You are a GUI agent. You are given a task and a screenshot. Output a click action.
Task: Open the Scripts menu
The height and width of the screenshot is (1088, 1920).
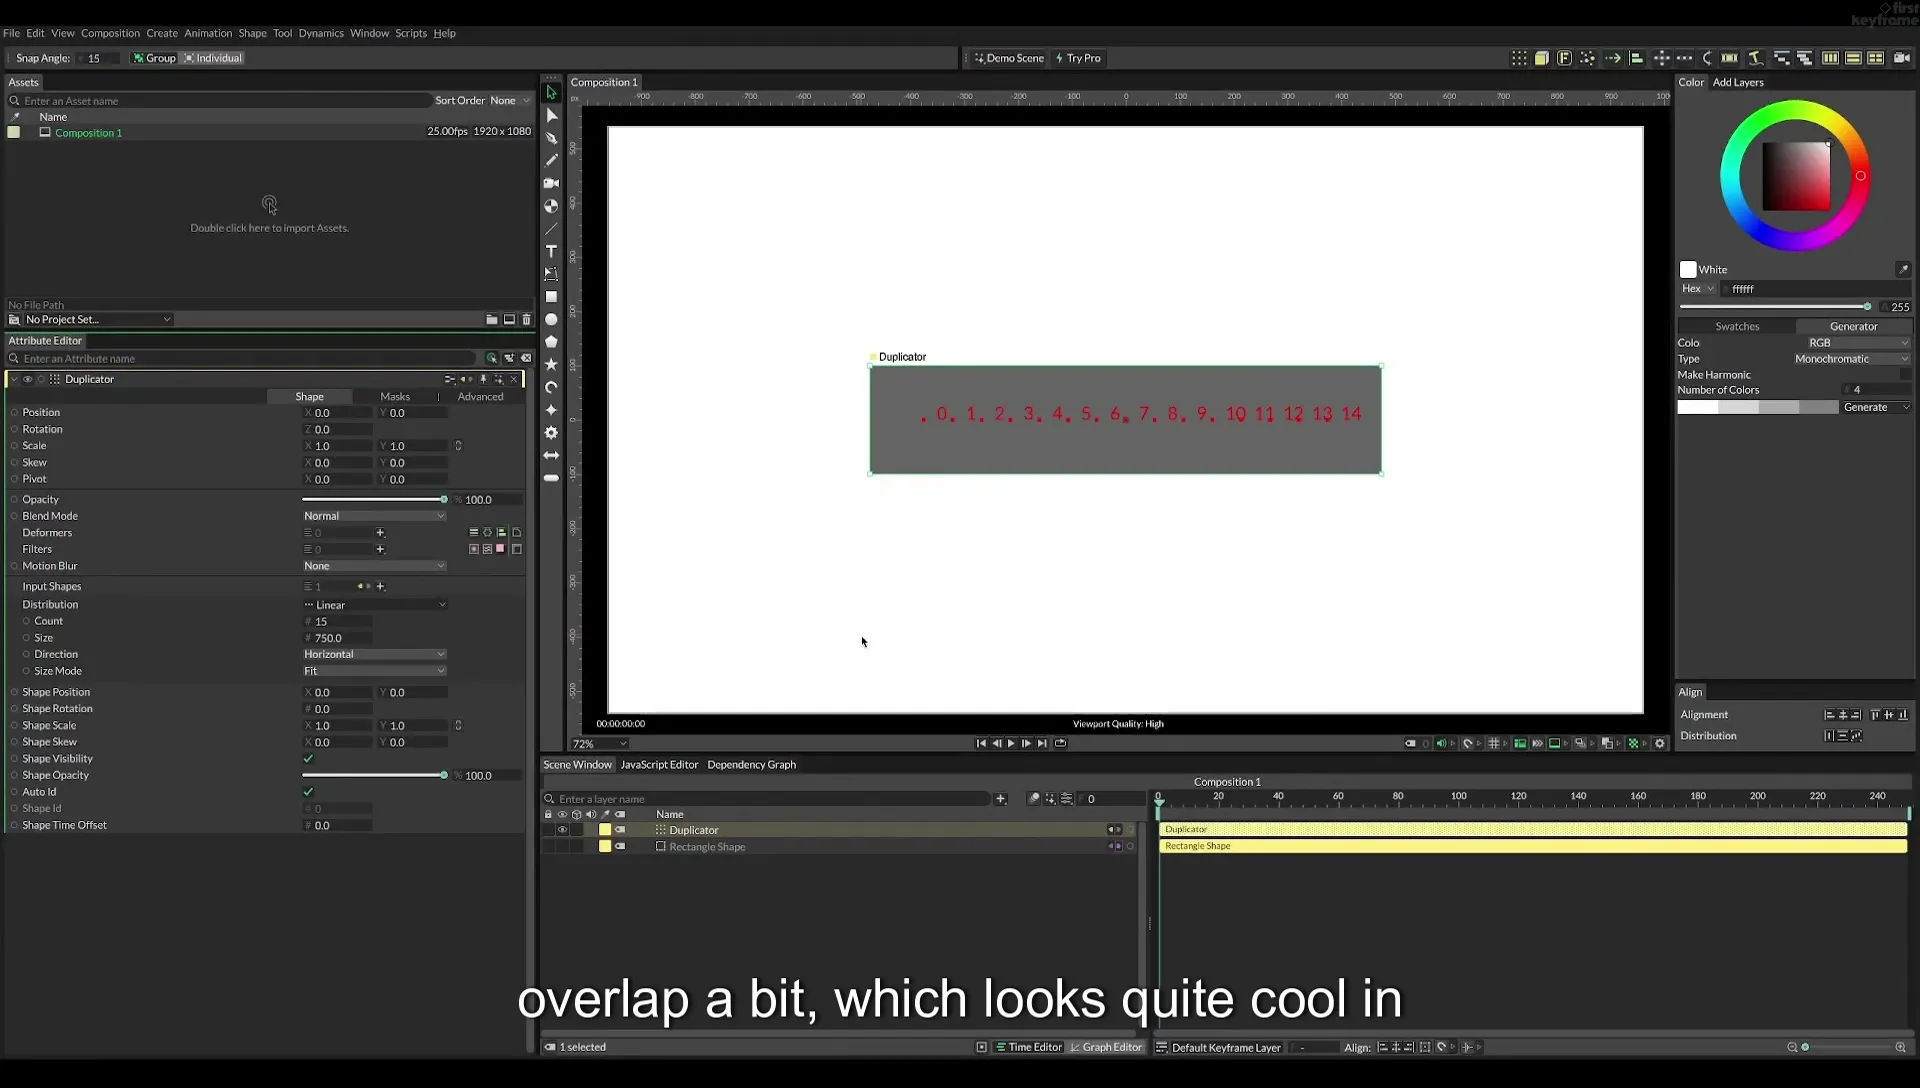click(x=411, y=33)
